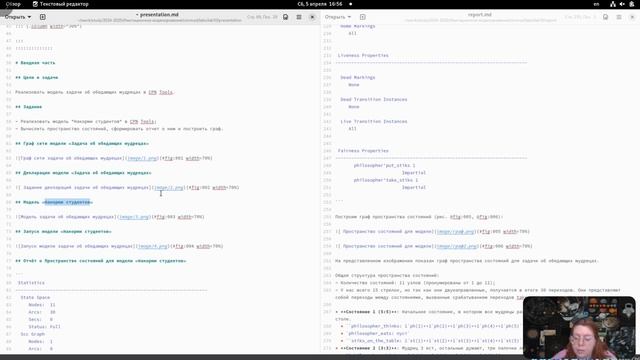Click the image/2.png link
640x360 pixels.
pos(169,188)
